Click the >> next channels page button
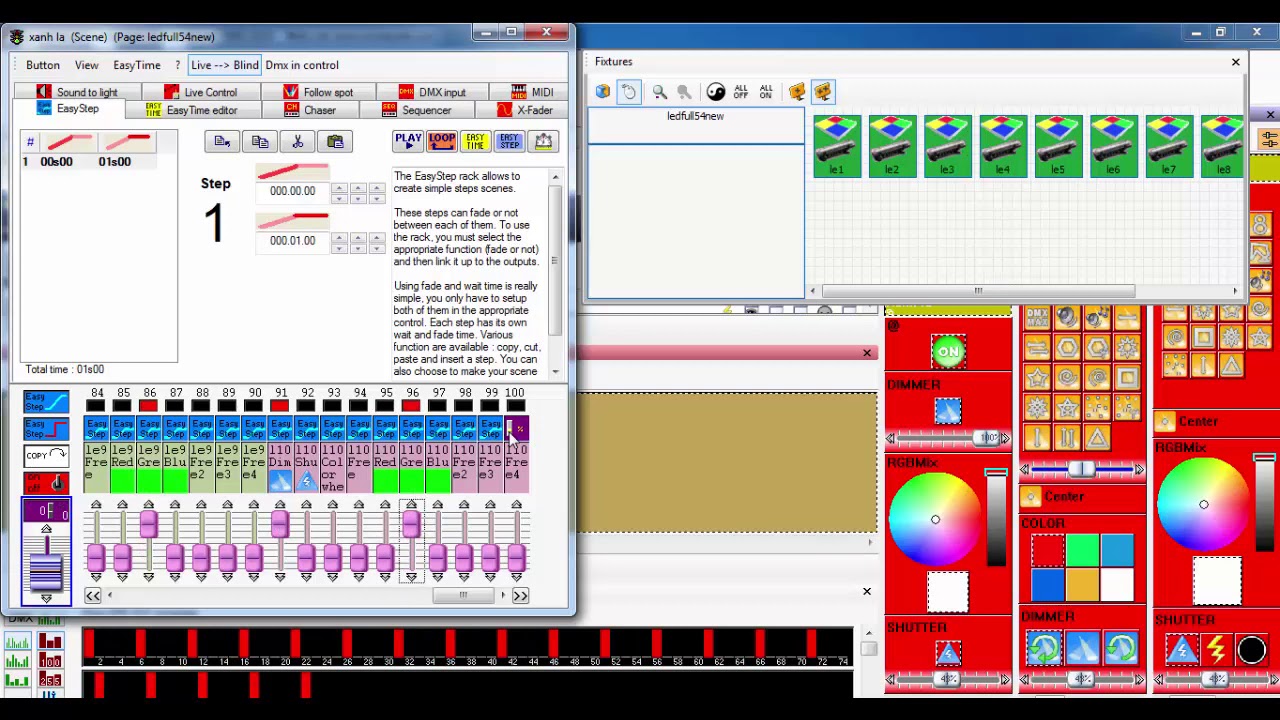Screen dimensions: 1280x720 [x=520, y=596]
